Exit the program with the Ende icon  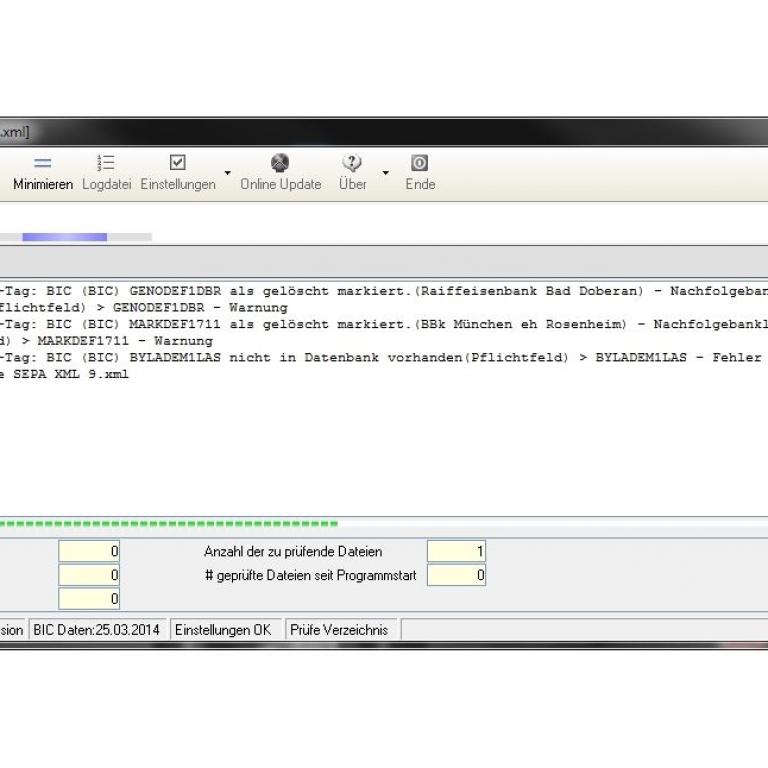coord(420,163)
